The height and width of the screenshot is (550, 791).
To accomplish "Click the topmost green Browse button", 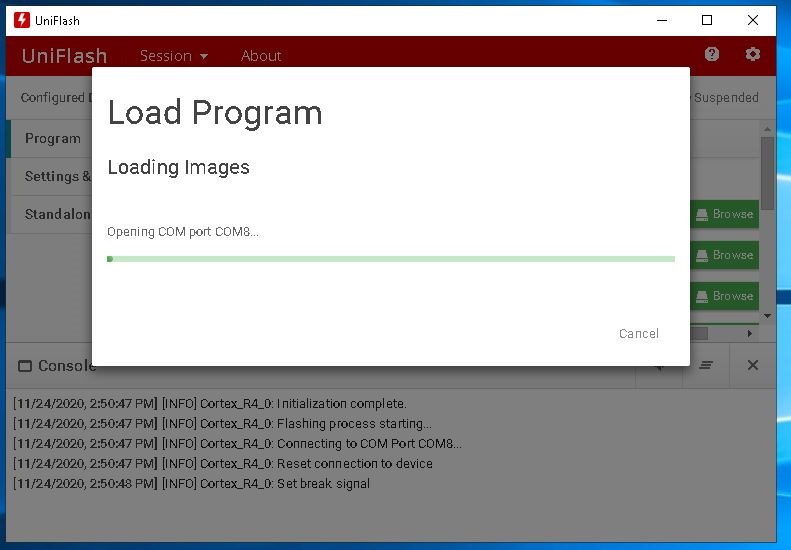I will pyautogui.click(x=724, y=214).
